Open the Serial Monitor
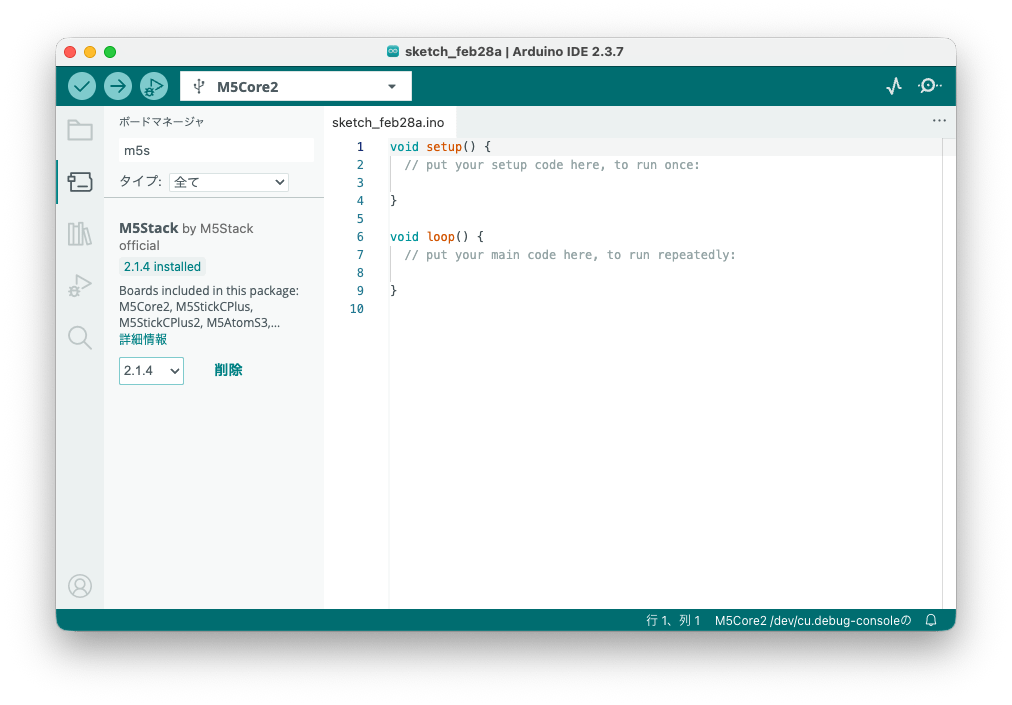 point(929,86)
